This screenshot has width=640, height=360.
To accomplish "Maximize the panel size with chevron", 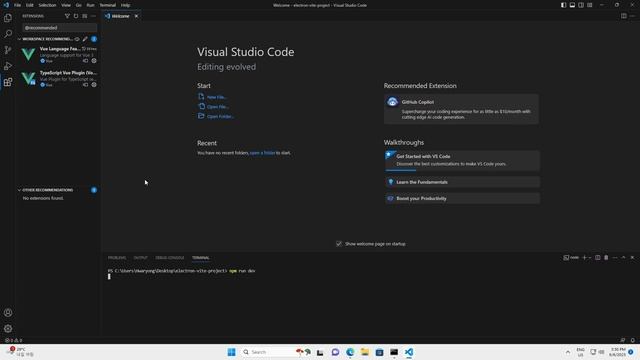I will [623, 258].
